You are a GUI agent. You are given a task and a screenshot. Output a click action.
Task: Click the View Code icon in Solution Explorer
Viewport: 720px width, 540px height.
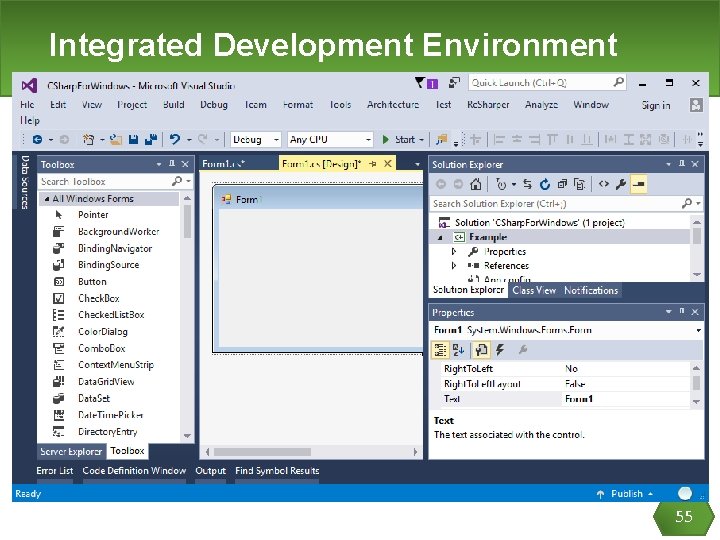coord(604,184)
